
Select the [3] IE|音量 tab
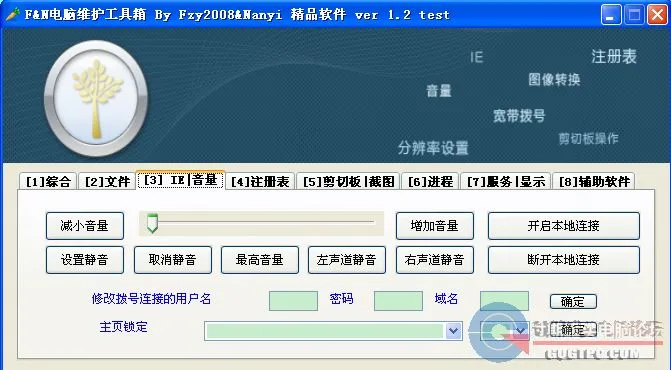pyautogui.click(x=181, y=180)
